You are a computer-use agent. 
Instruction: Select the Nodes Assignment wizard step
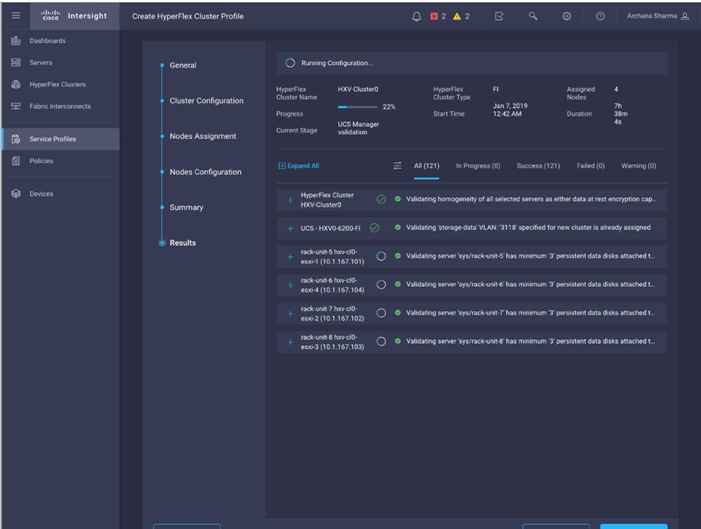[x=203, y=136]
